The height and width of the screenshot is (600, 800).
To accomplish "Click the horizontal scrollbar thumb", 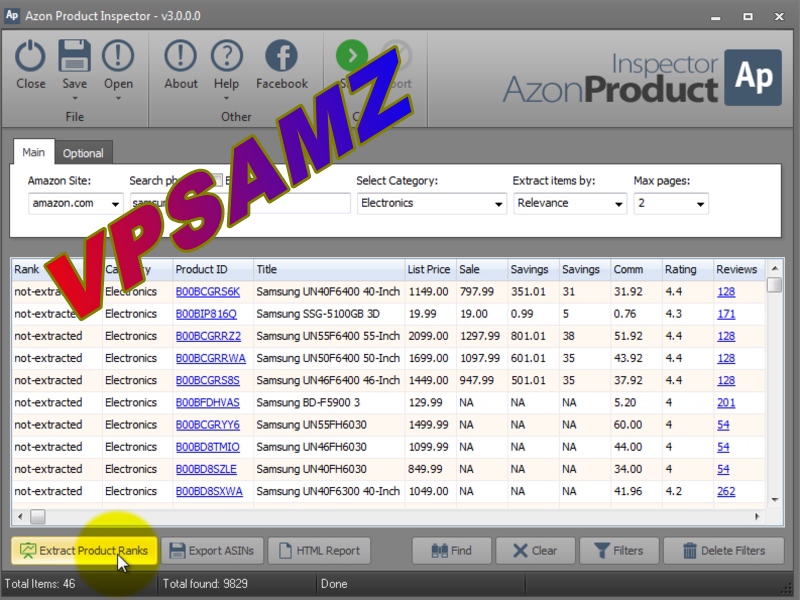I will click(37, 517).
